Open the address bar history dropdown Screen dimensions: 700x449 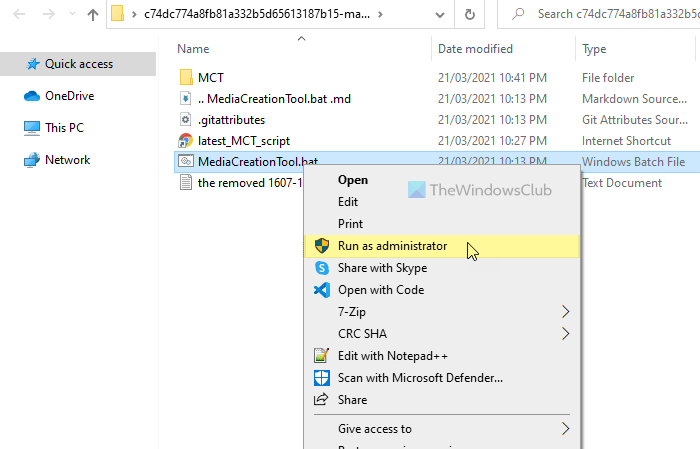click(x=442, y=15)
